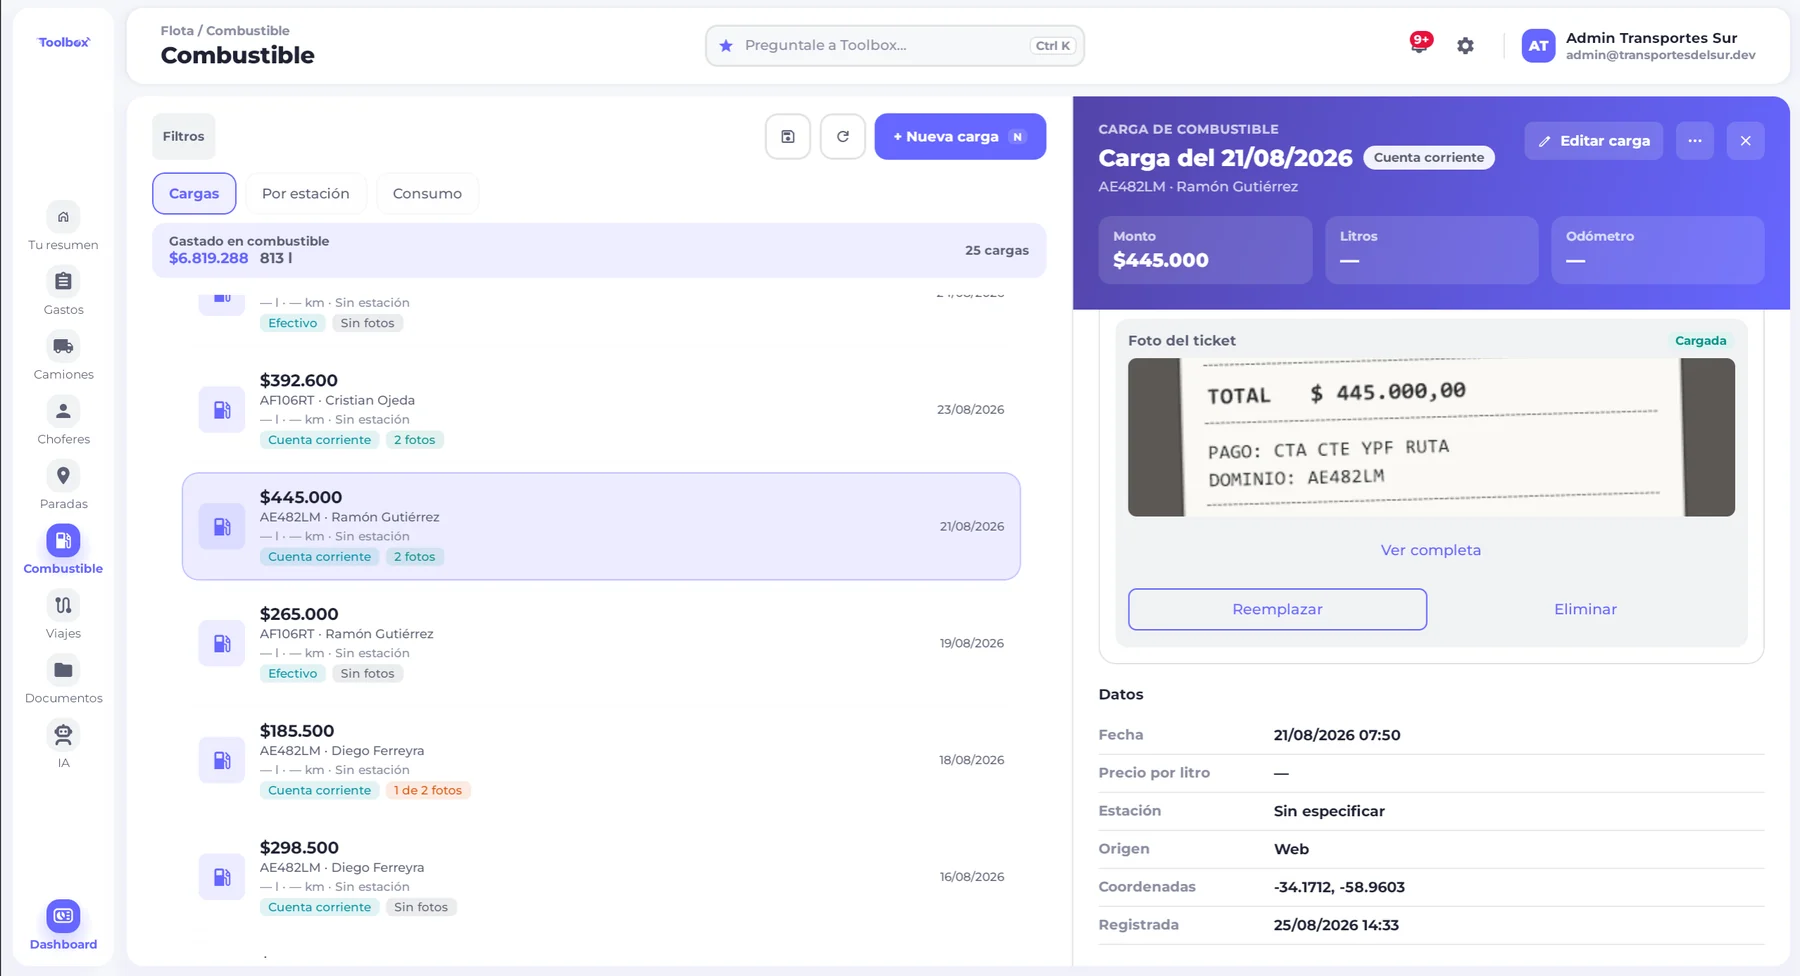1800x976 pixels.
Task: Select the $185.500 carga row
Action: (x=601, y=760)
